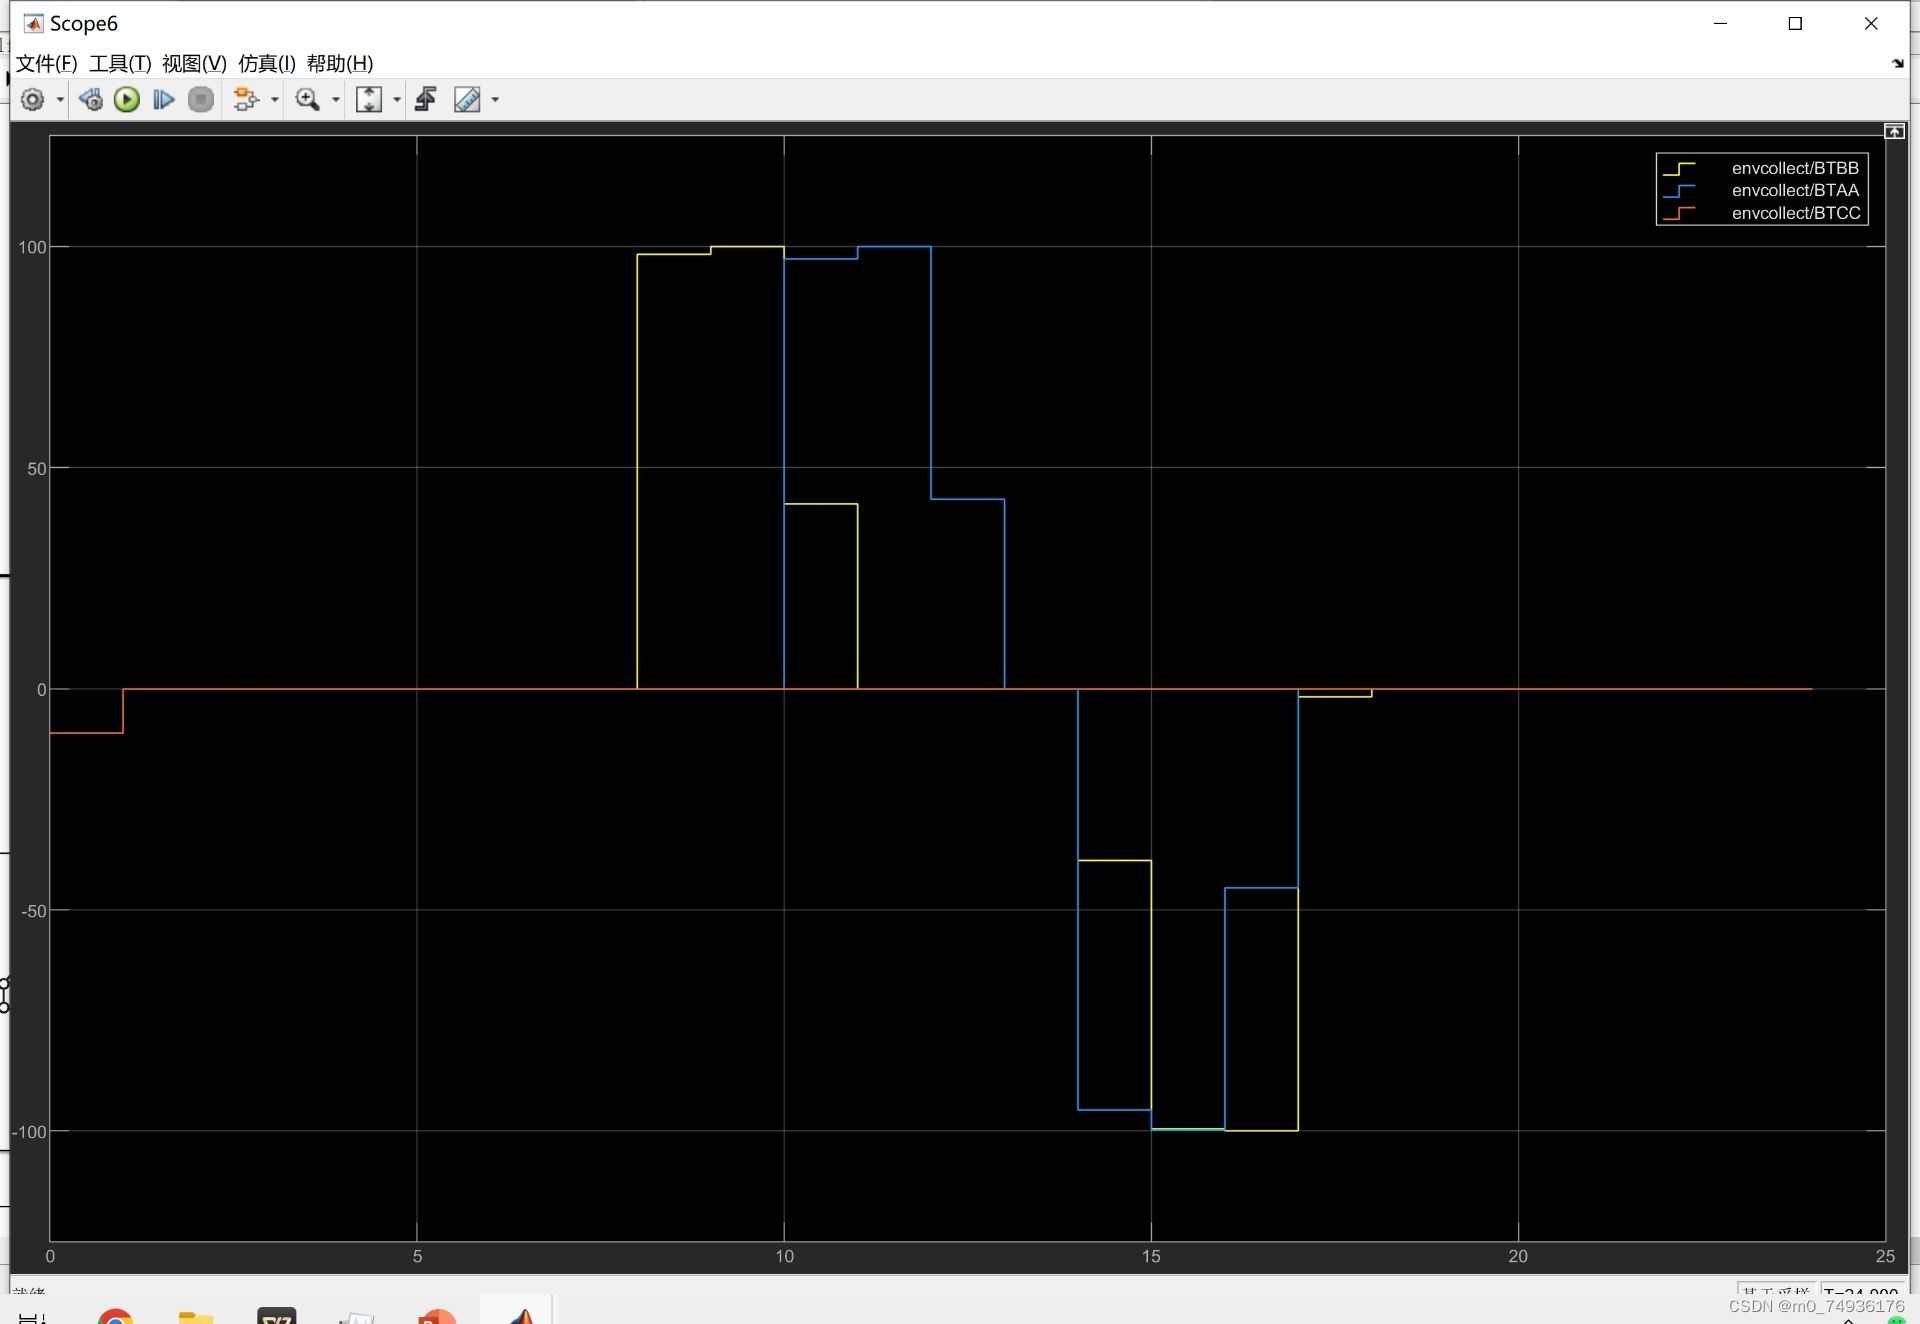Select the zoom in magnifier tool
The height and width of the screenshot is (1324, 1920).
[x=308, y=99]
